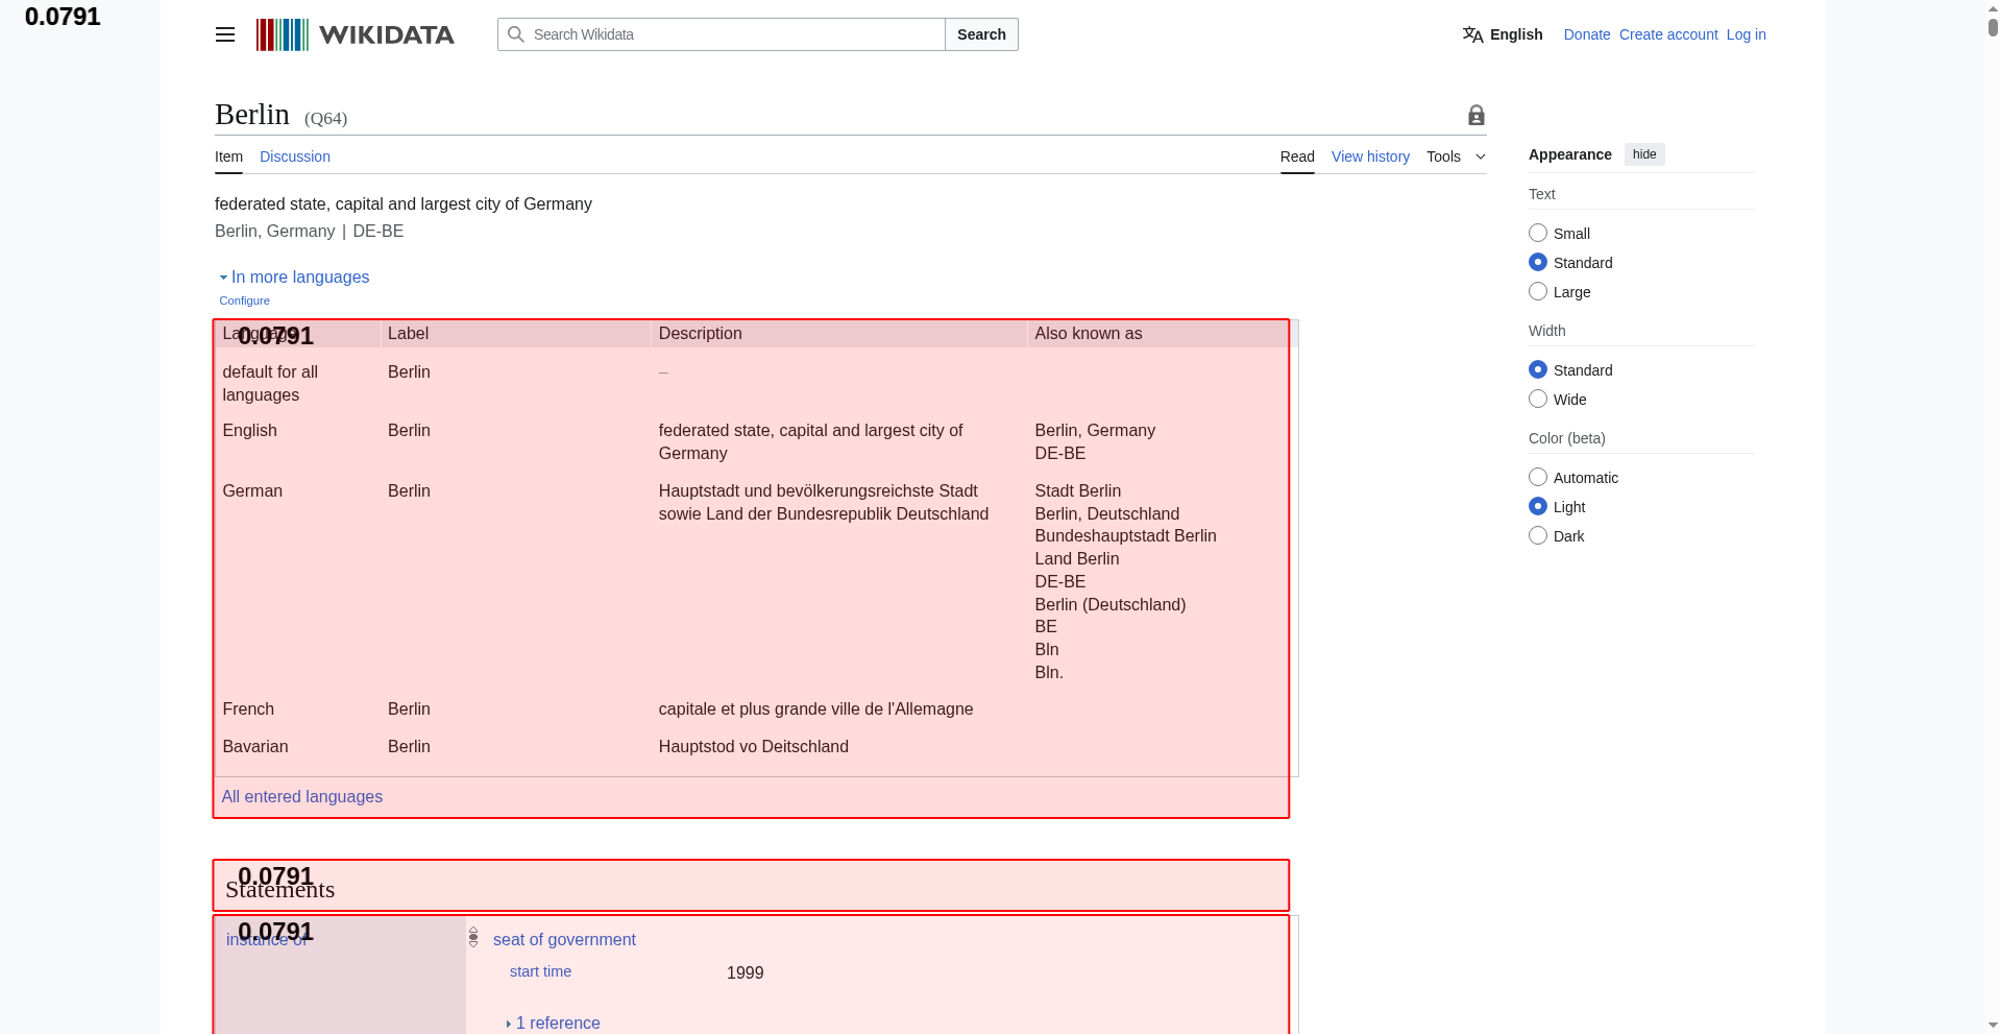
Task: Click the rank selector icon beside seat of government
Action: point(474,938)
